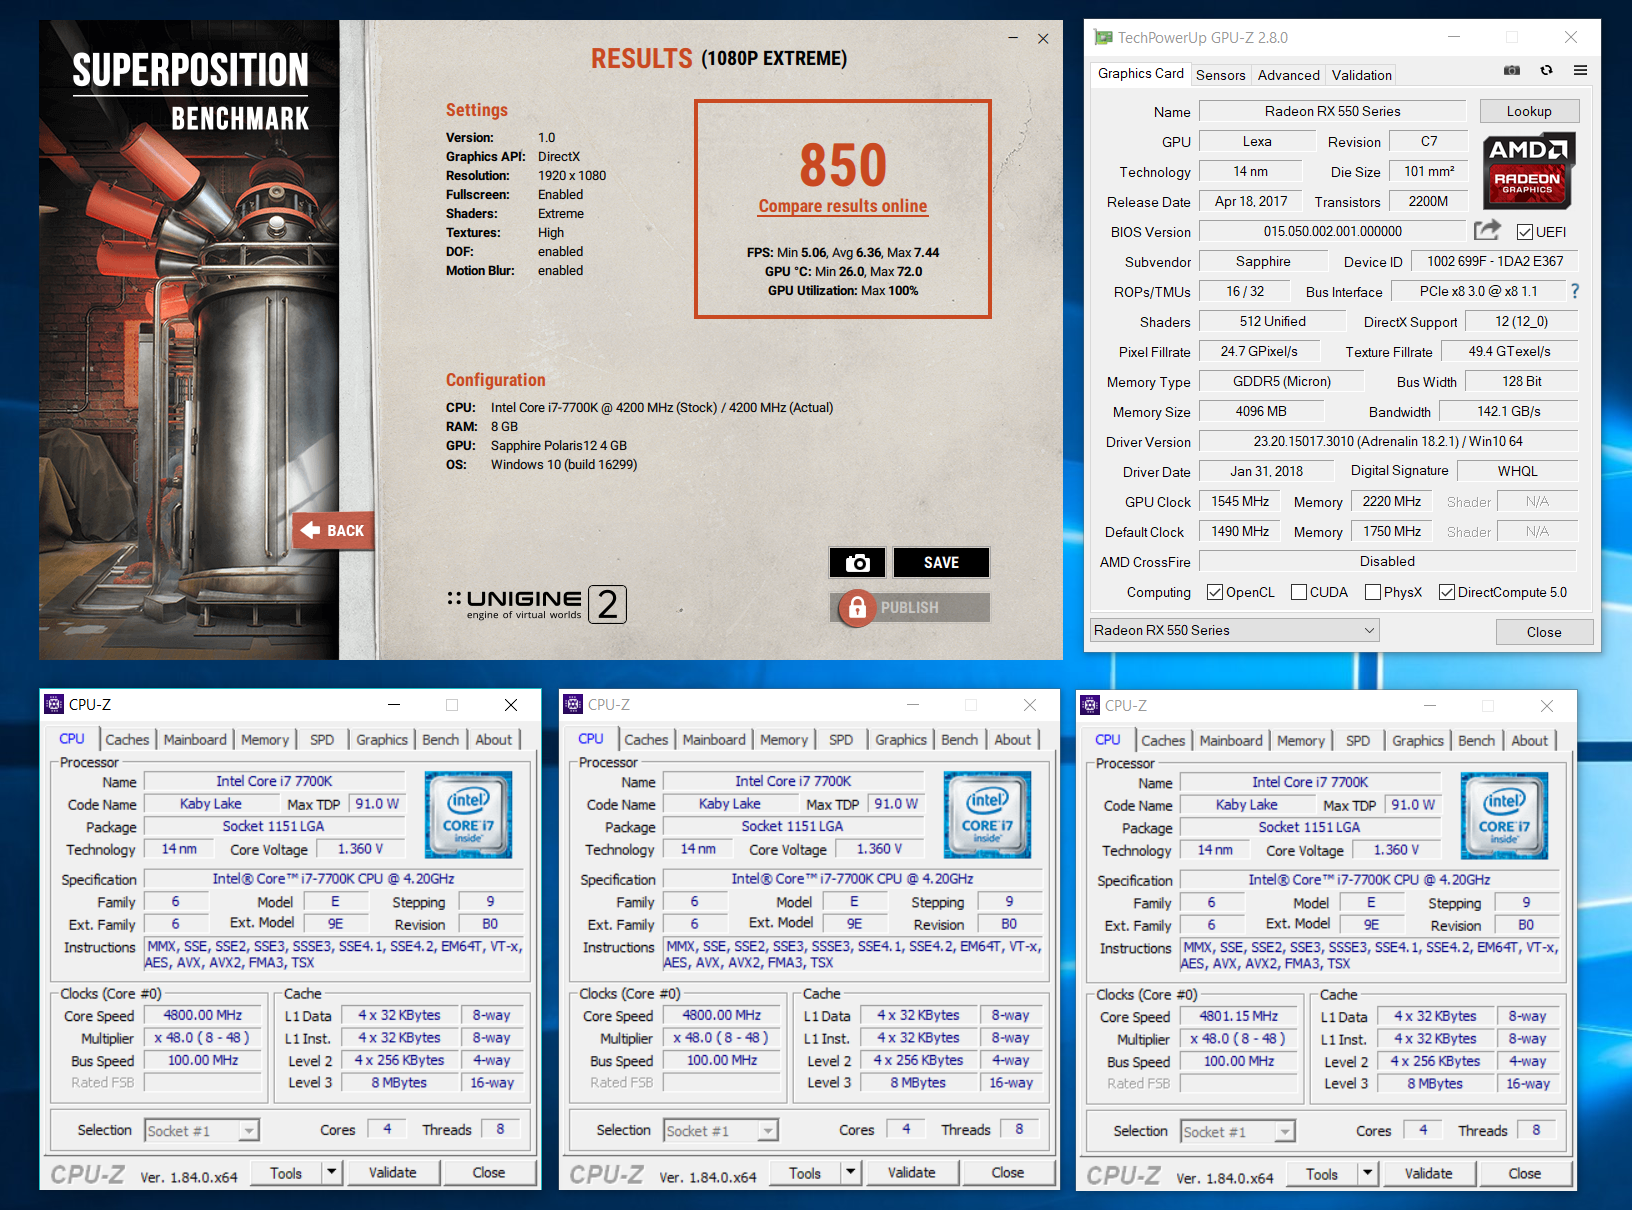Open the Validation tab in GPU-Z
The image size is (1632, 1210).
coord(1361,75)
